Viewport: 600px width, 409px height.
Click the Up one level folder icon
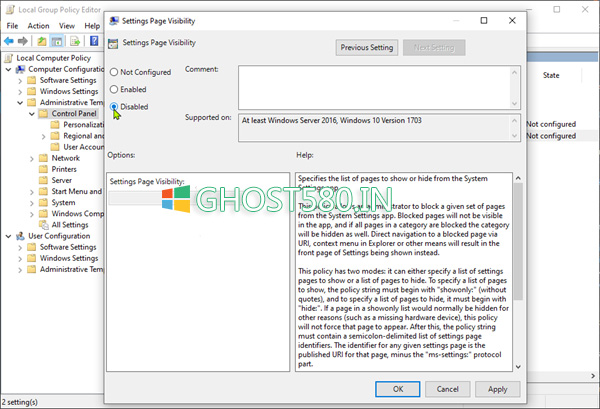click(x=42, y=41)
